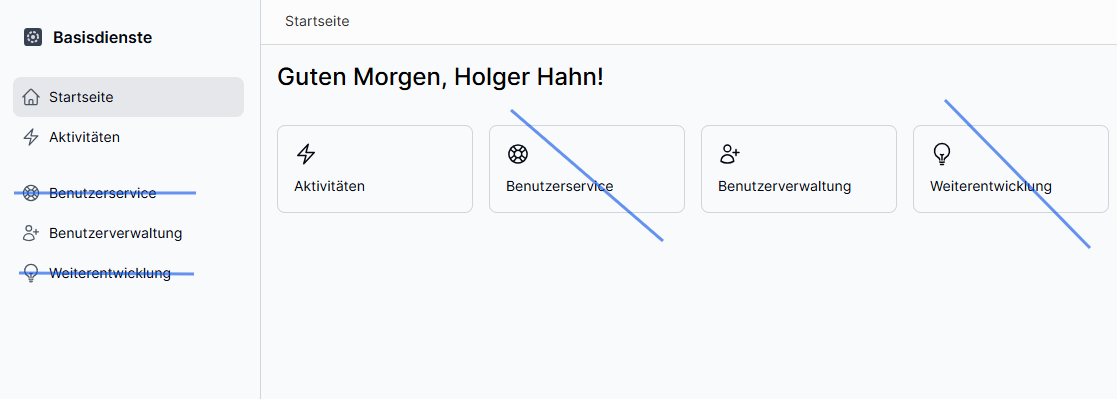Click the Basisdienste logo icon

click(33, 37)
